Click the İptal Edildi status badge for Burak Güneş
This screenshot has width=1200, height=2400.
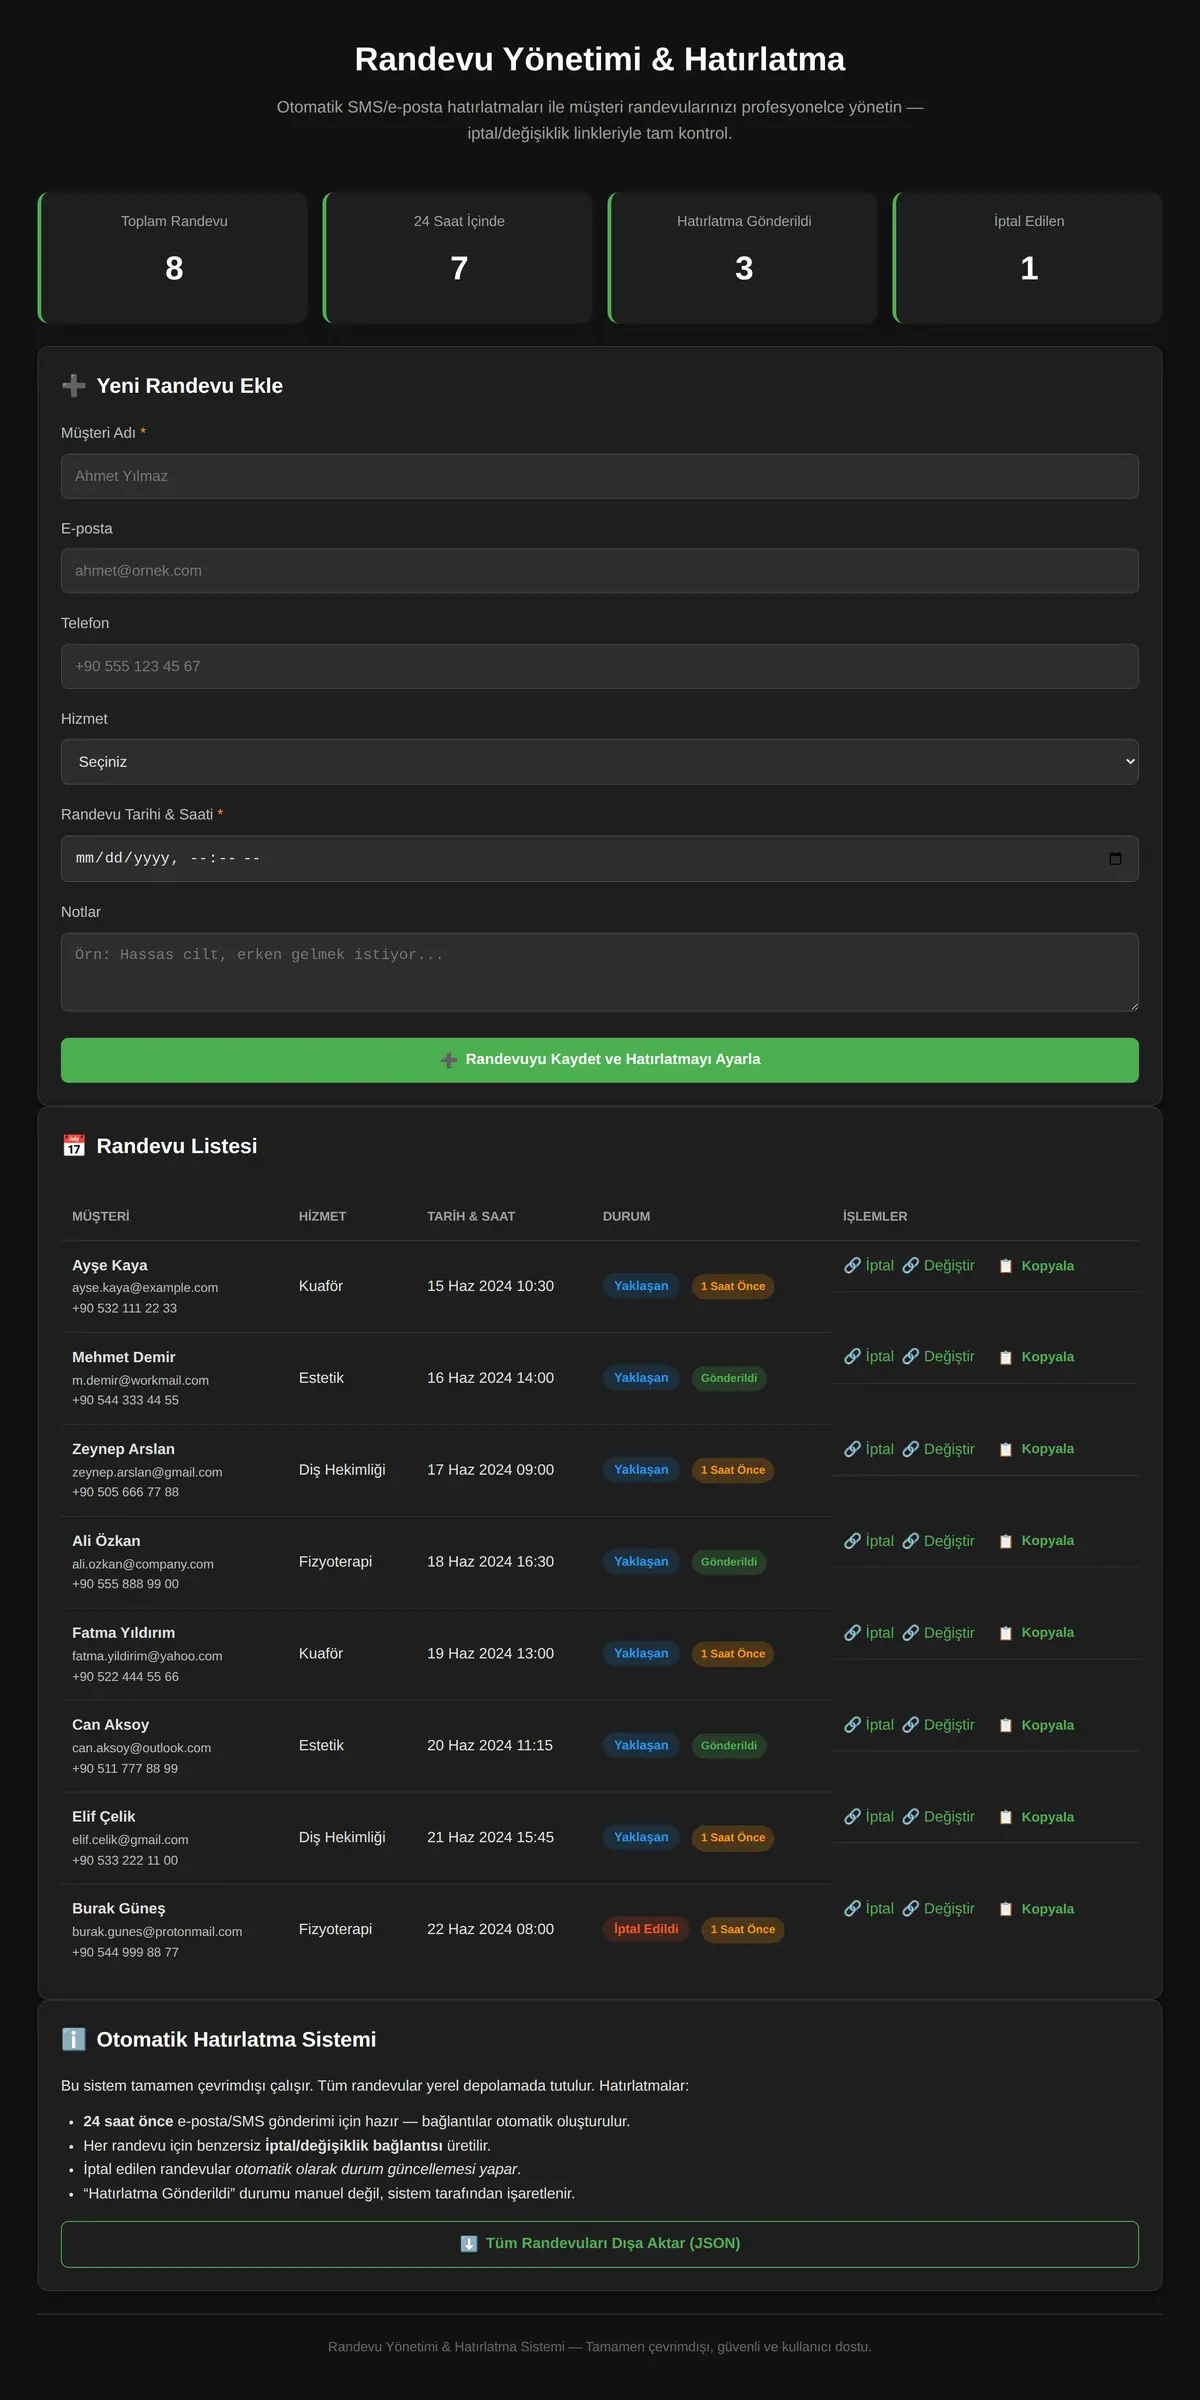pyautogui.click(x=646, y=1929)
